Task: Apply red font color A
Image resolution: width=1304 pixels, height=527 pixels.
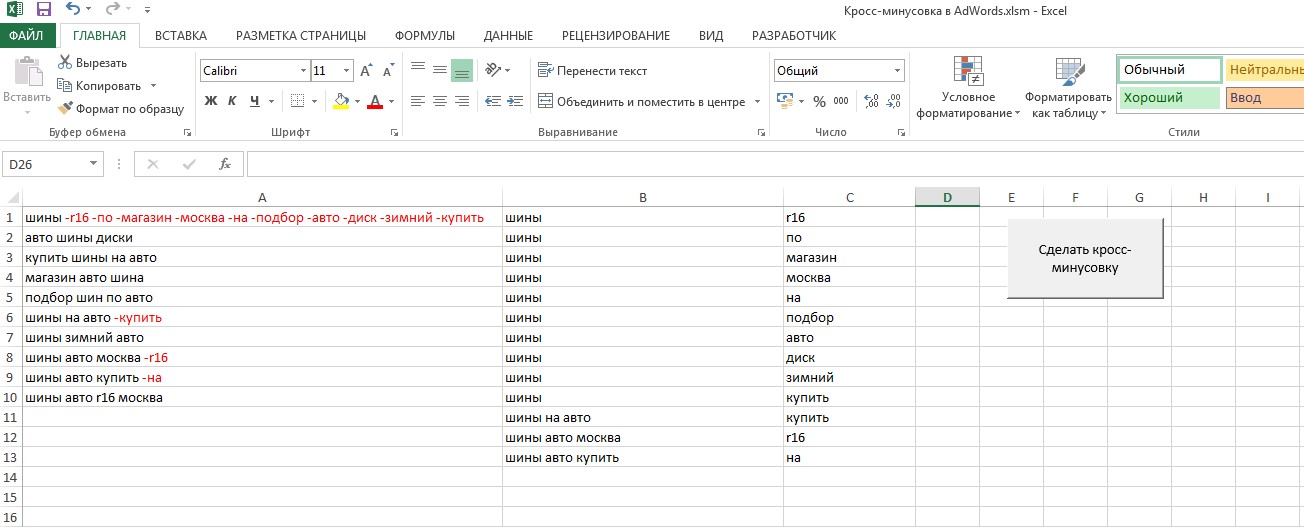Action: click(376, 101)
